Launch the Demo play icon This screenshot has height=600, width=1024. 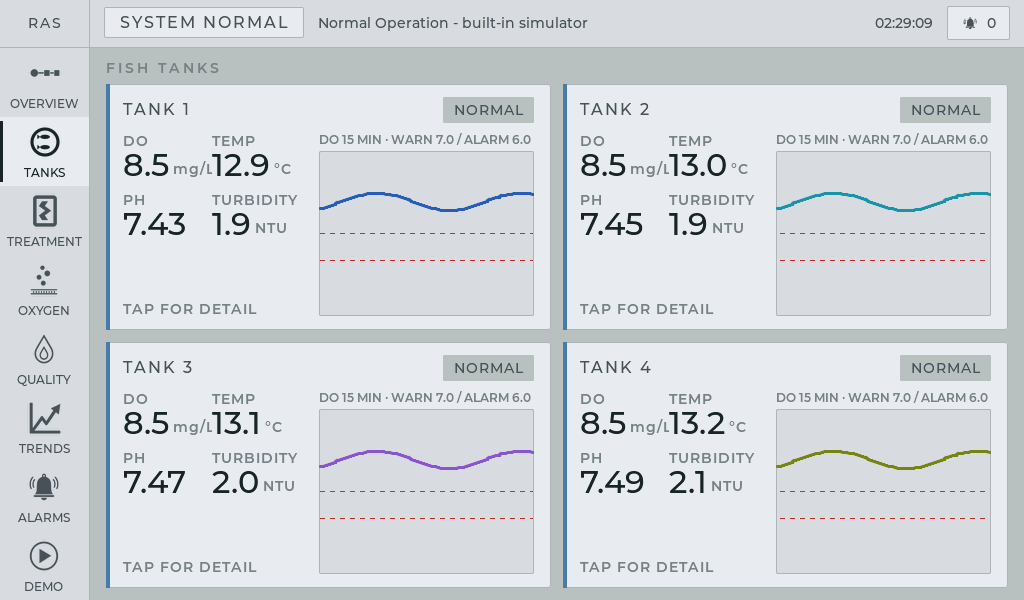tap(44, 556)
